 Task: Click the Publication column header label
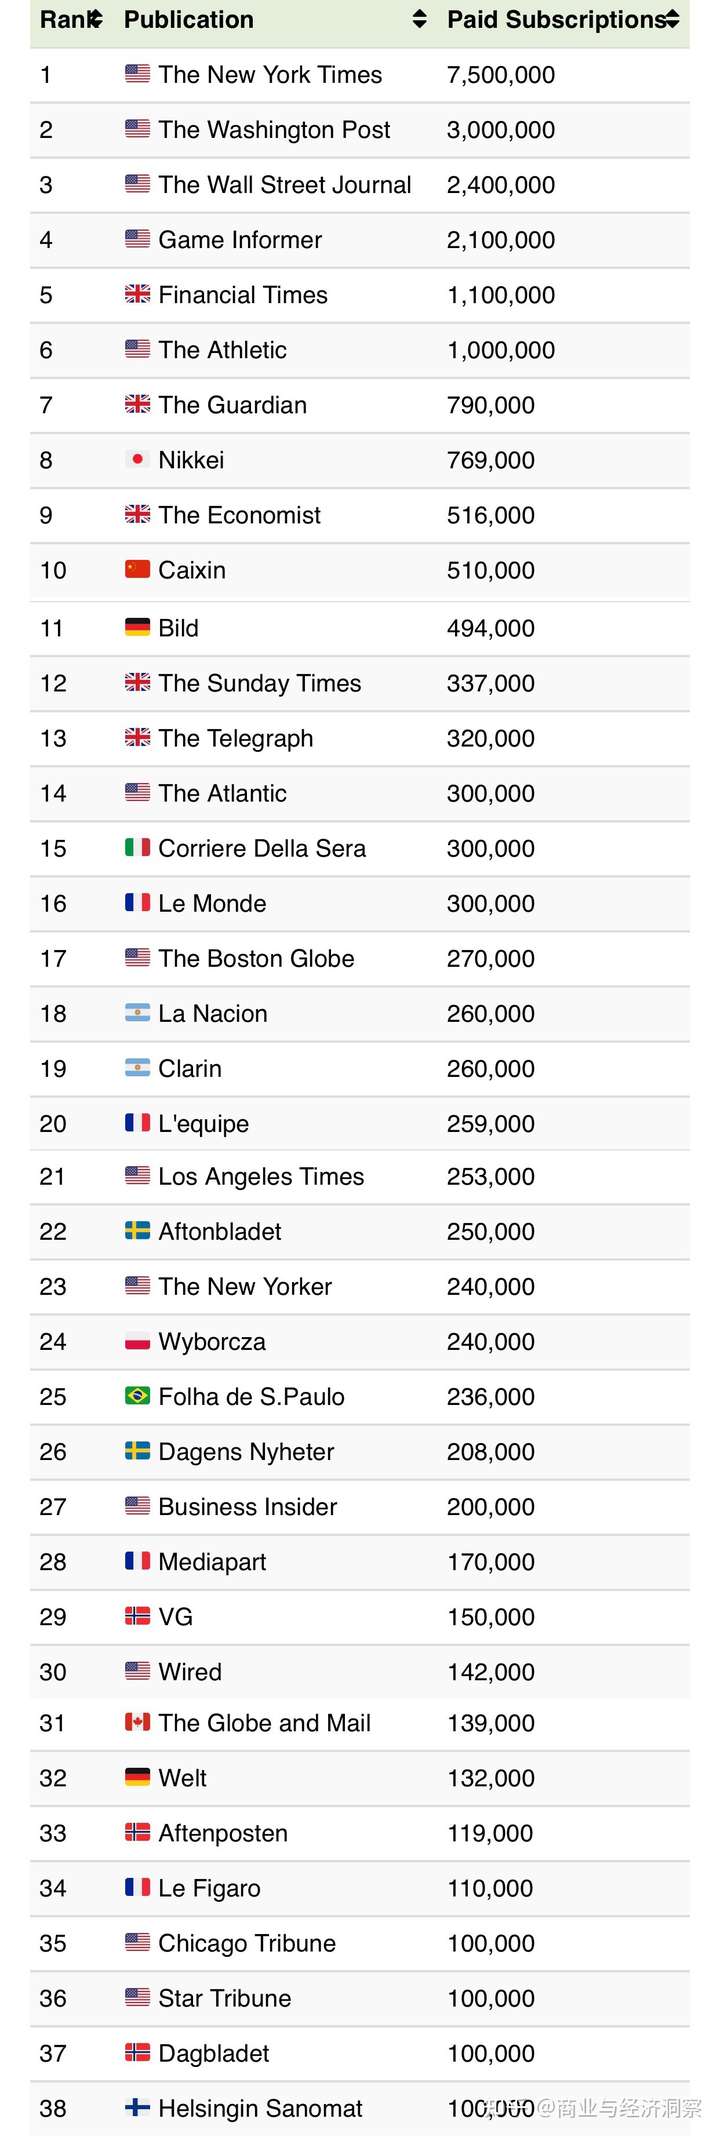(x=189, y=20)
